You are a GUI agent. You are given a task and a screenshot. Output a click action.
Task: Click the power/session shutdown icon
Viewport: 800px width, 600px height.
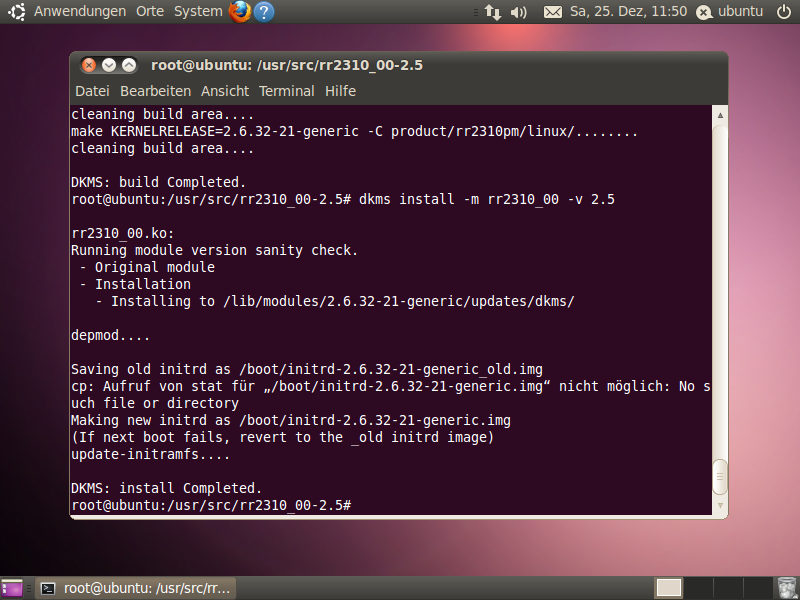(783, 12)
